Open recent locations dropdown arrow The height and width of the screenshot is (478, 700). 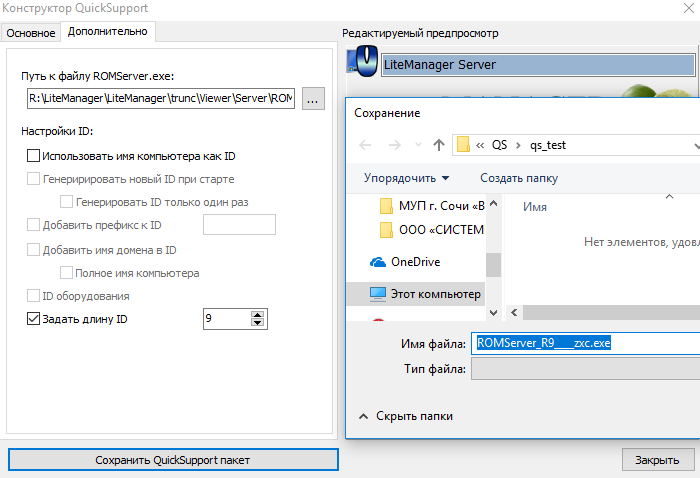[418, 145]
